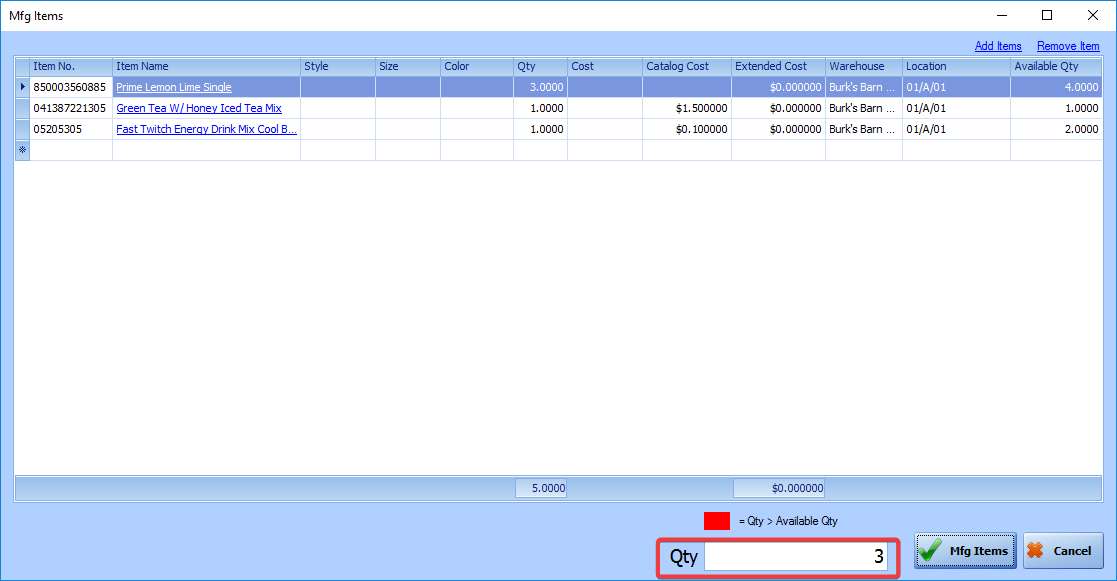Click the Qty input field at bottom

pyautogui.click(x=795, y=557)
